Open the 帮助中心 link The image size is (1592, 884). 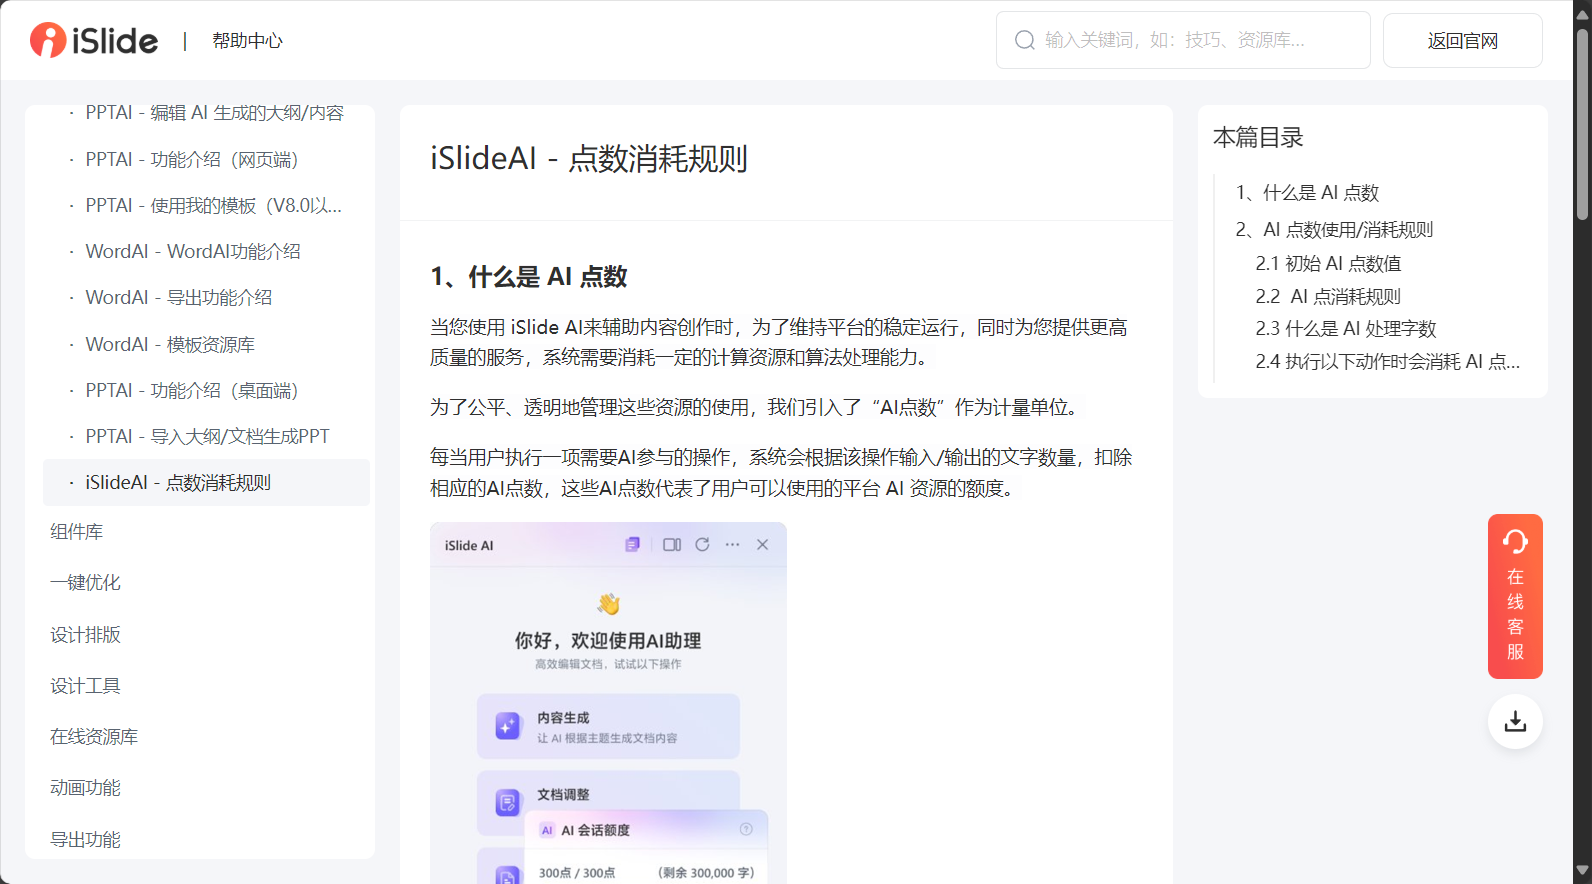point(247,41)
